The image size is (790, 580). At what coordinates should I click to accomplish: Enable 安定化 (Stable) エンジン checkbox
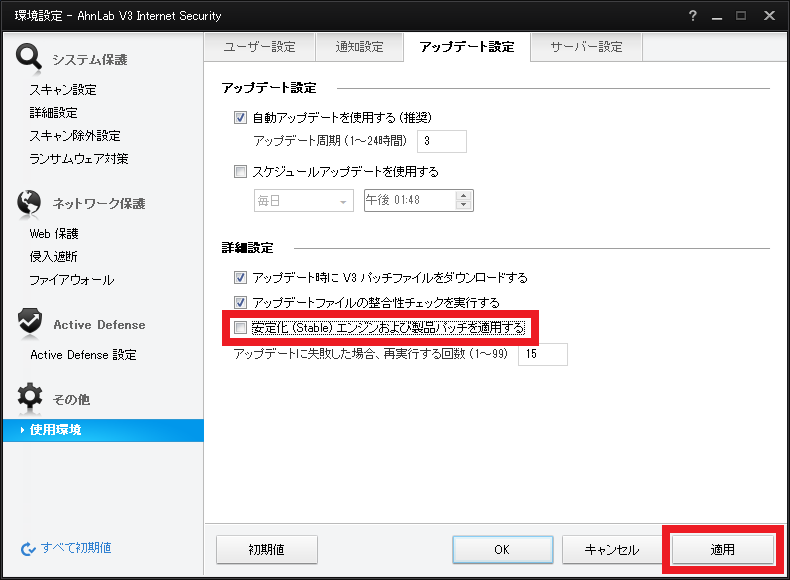click(x=240, y=328)
